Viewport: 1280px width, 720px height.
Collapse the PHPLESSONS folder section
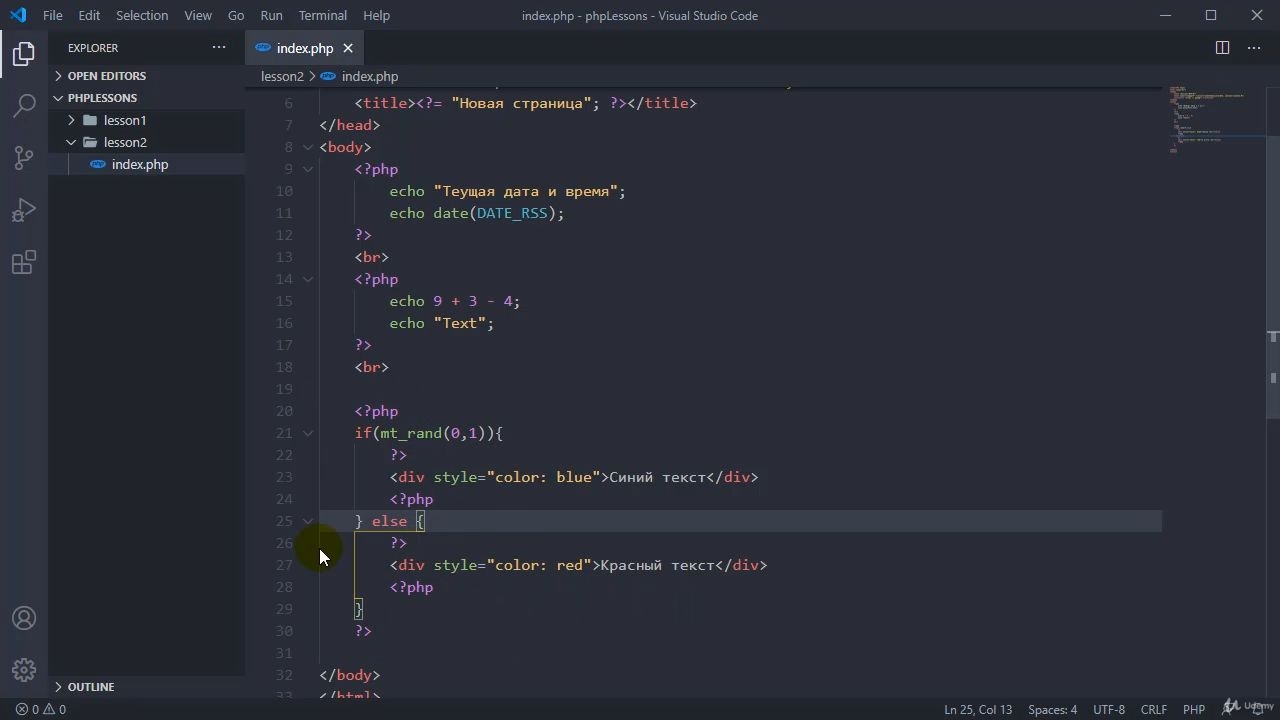pos(146,98)
